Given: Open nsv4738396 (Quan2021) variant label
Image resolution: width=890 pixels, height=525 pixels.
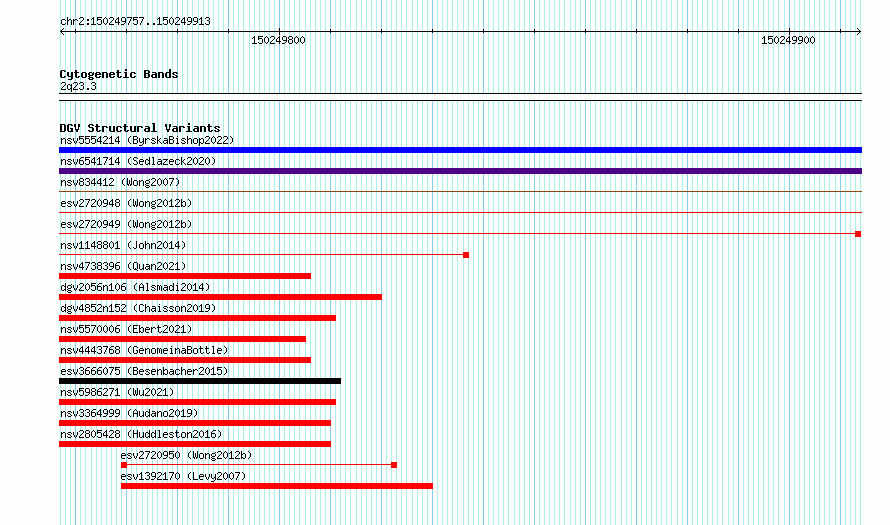Looking at the screenshot, I should [123, 266].
